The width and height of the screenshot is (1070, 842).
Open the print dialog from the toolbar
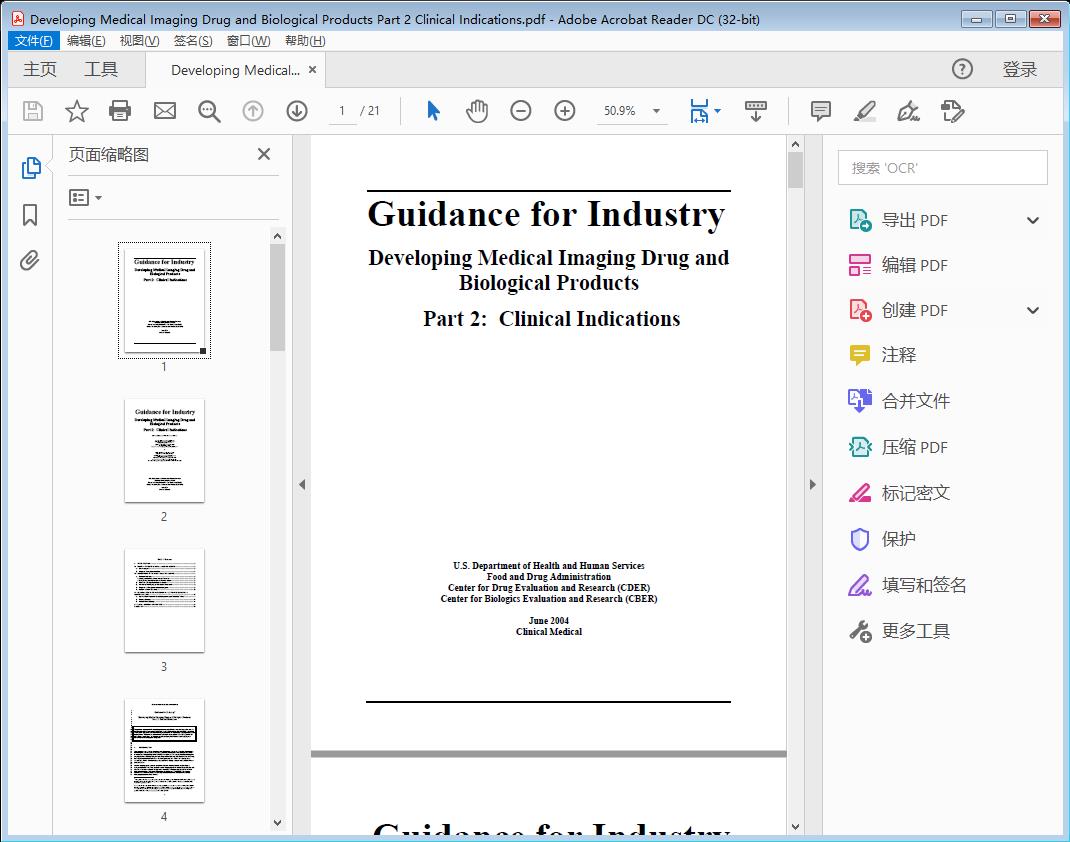point(120,111)
